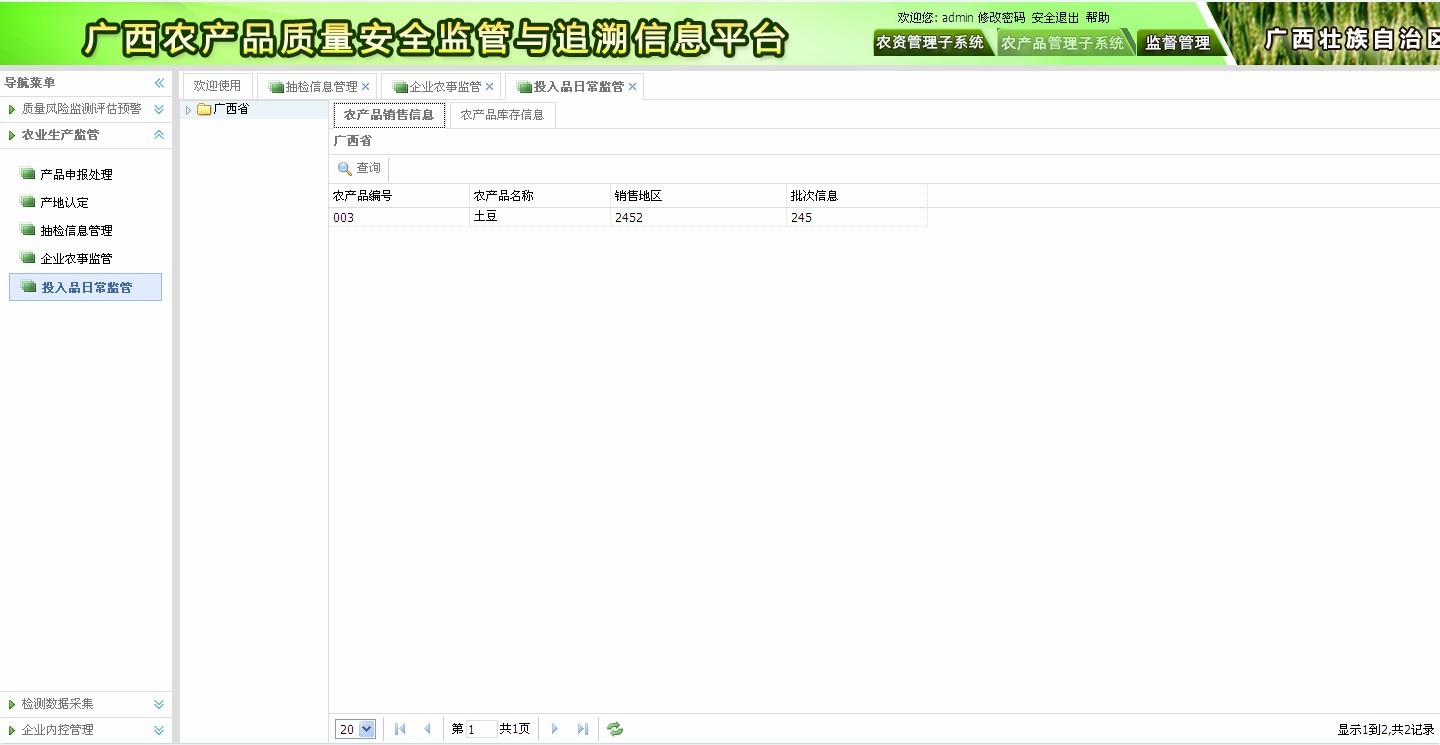Open the page size dropdown showing 20
Screen dimensions: 1440x745
coord(355,729)
